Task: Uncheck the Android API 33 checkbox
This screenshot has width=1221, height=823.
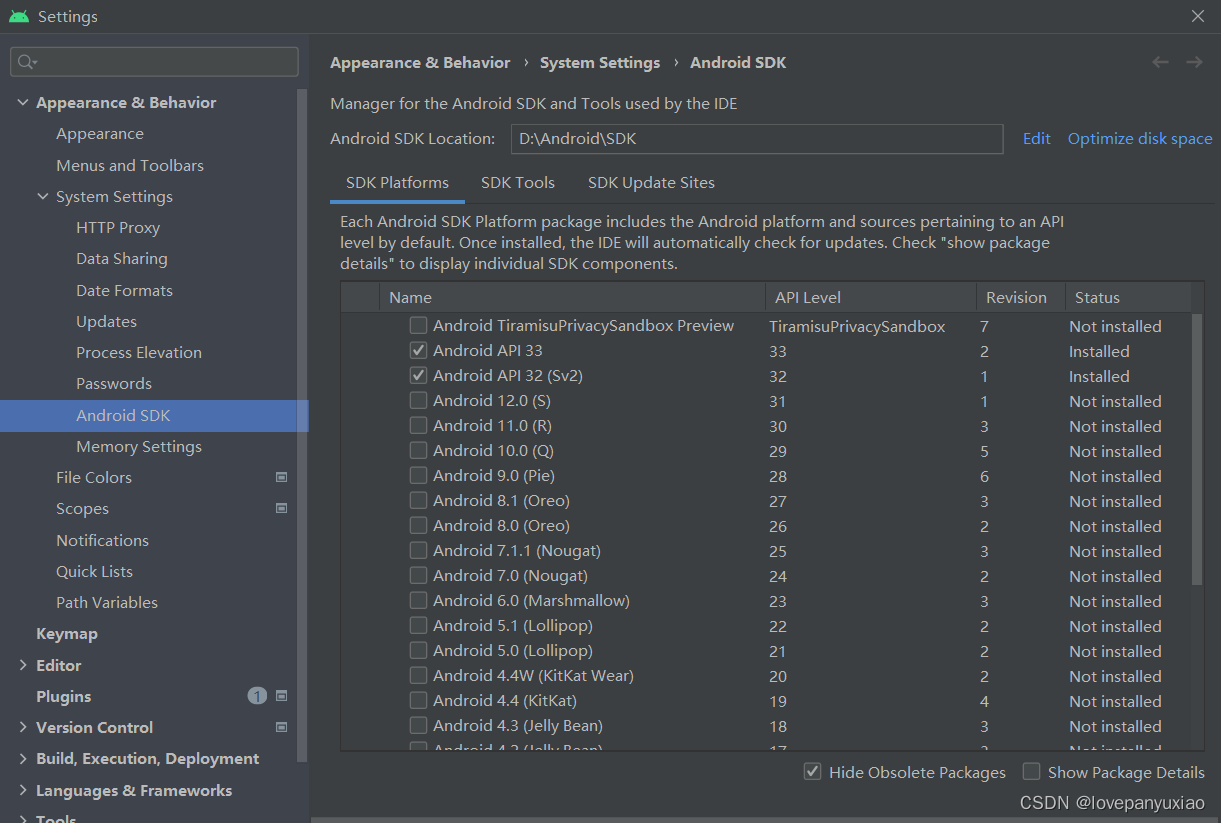Action: tap(418, 350)
